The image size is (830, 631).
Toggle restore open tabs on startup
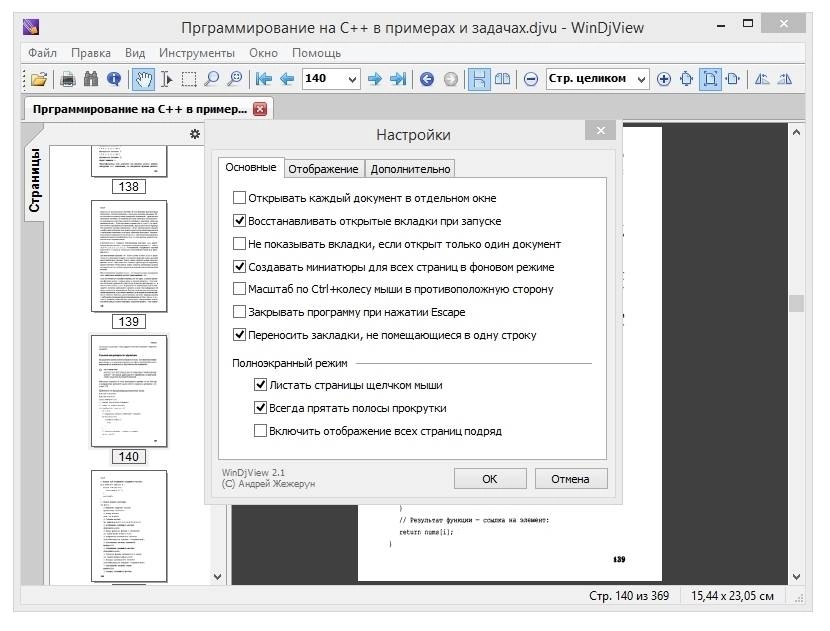239,221
